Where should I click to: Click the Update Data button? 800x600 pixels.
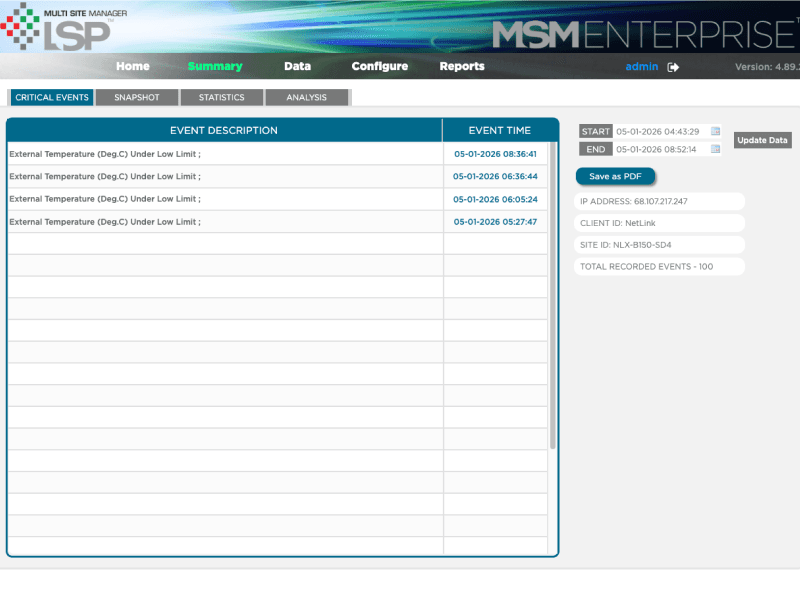762,140
